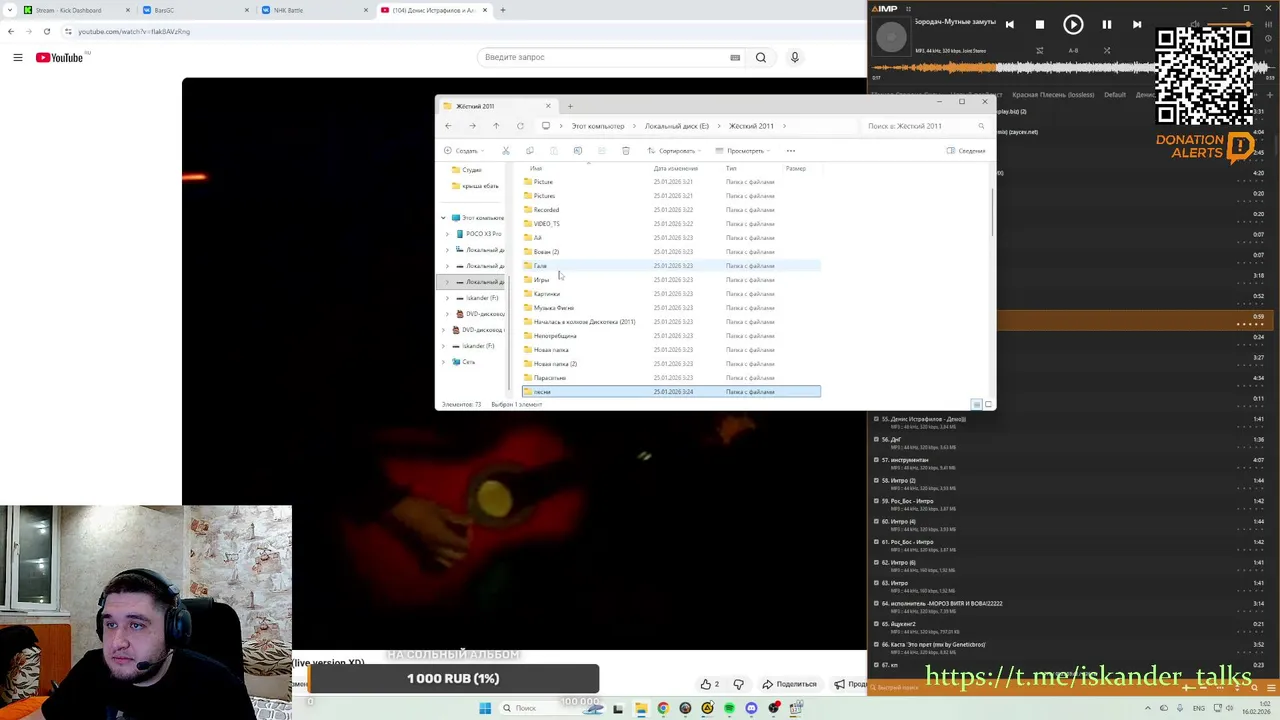The width and height of the screenshot is (1280, 720).
Task: Open the VIDEO_TS folder
Action: 546,224
